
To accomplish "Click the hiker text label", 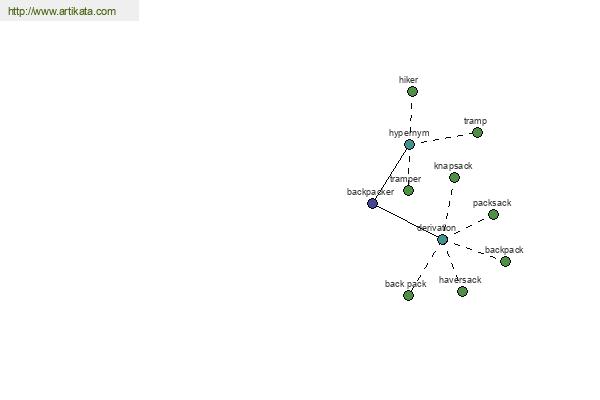I will coord(408,80).
